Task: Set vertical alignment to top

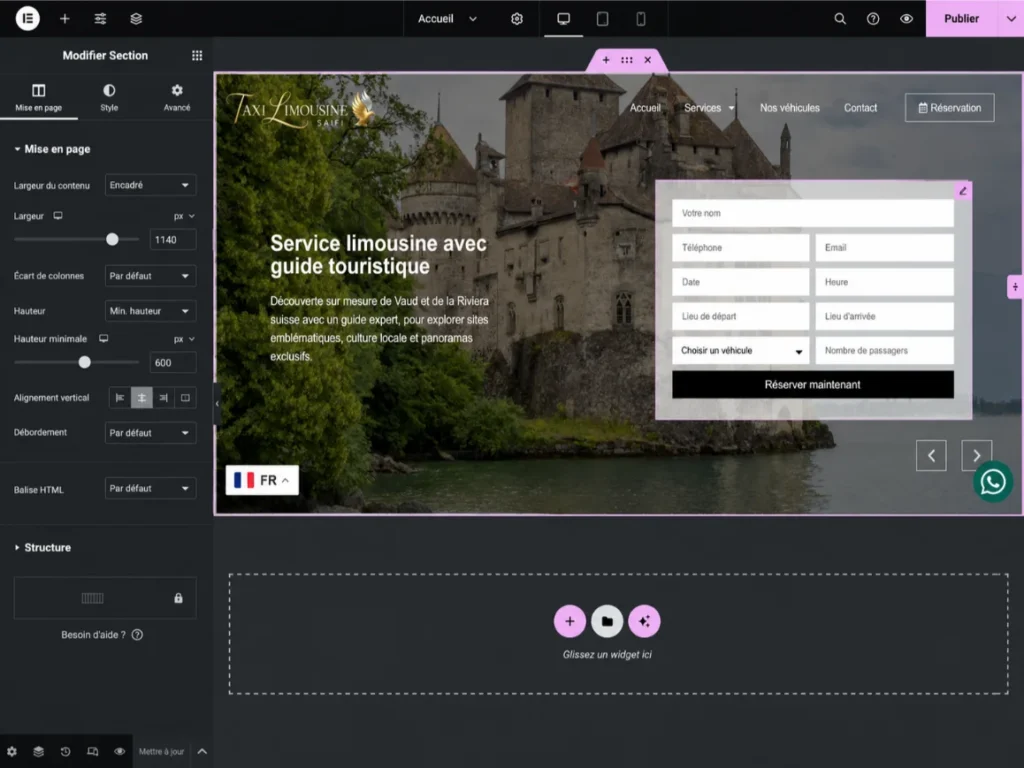Action: point(120,398)
